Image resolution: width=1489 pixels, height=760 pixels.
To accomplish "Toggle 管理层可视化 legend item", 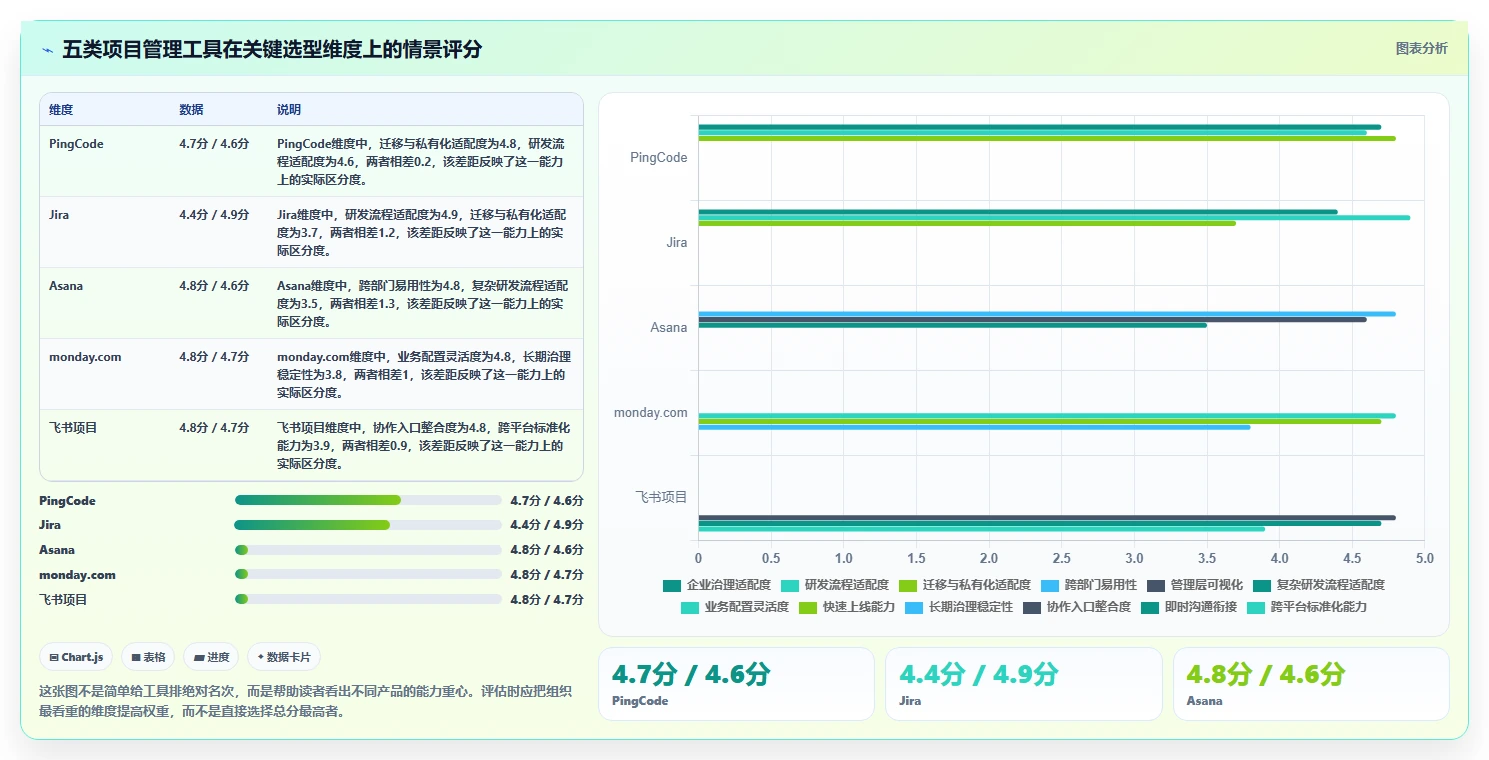I will [x=1195, y=585].
